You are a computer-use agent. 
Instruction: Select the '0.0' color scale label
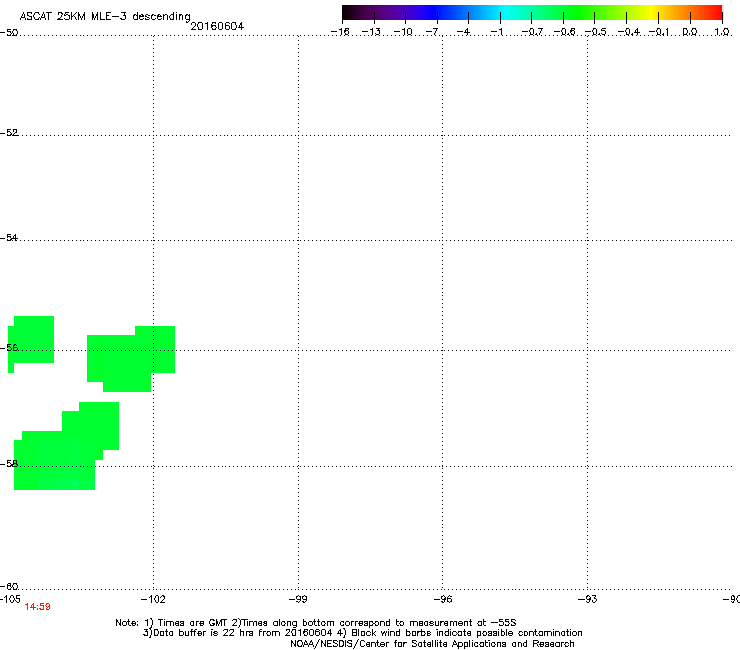(x=690, y=32)
